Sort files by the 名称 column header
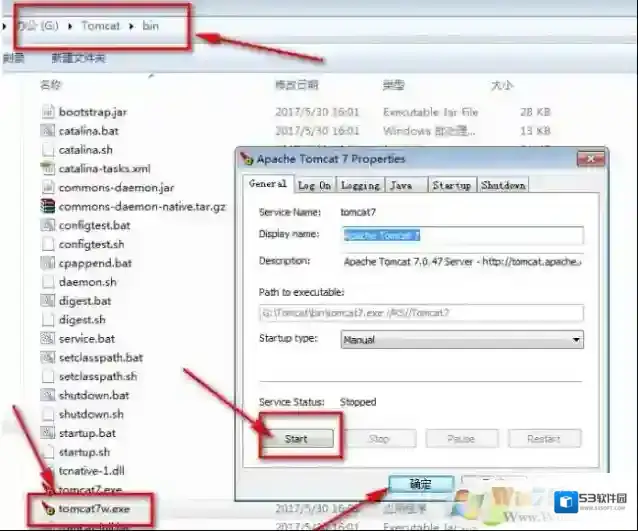This screenshot has width=638, height=531. click(50, 86)
